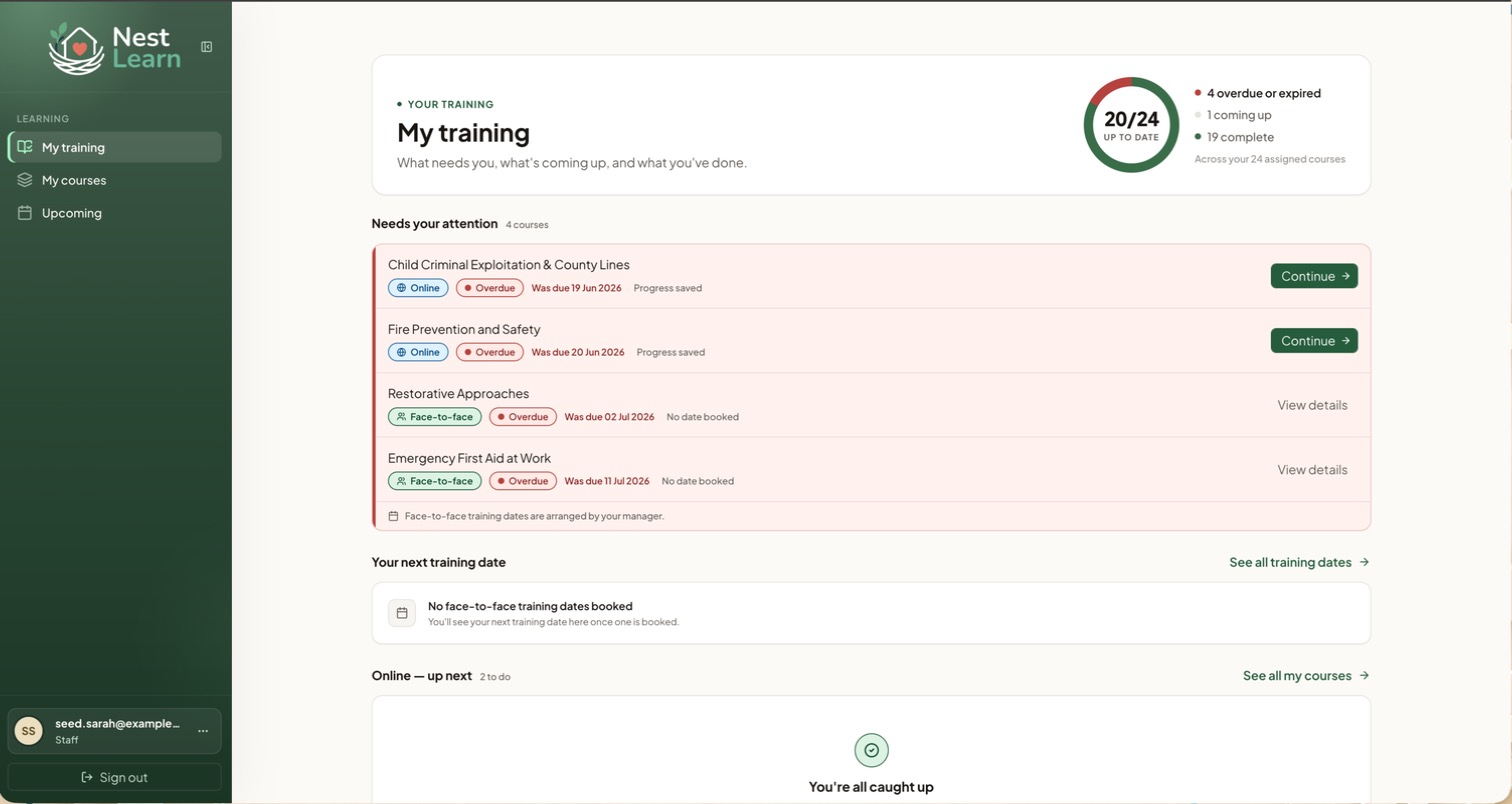Click 'Was due 02 Jul 2026' text
The width and height of the screenshot is (1512, 804).
[609, 417]
